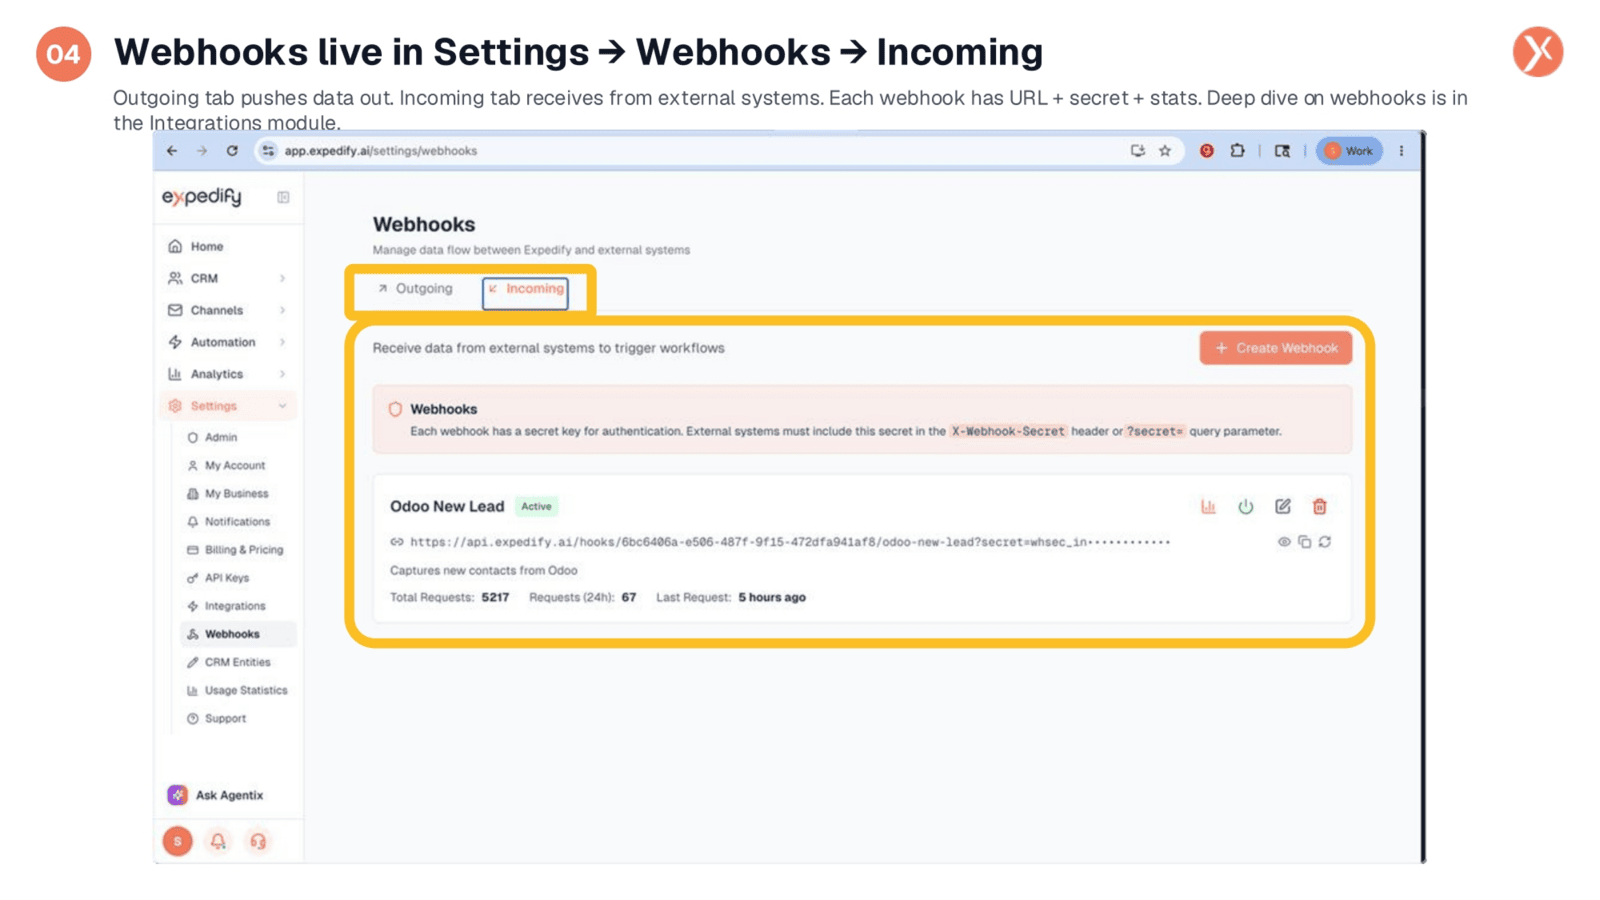Open Support in settings submenu

point(225,718)
